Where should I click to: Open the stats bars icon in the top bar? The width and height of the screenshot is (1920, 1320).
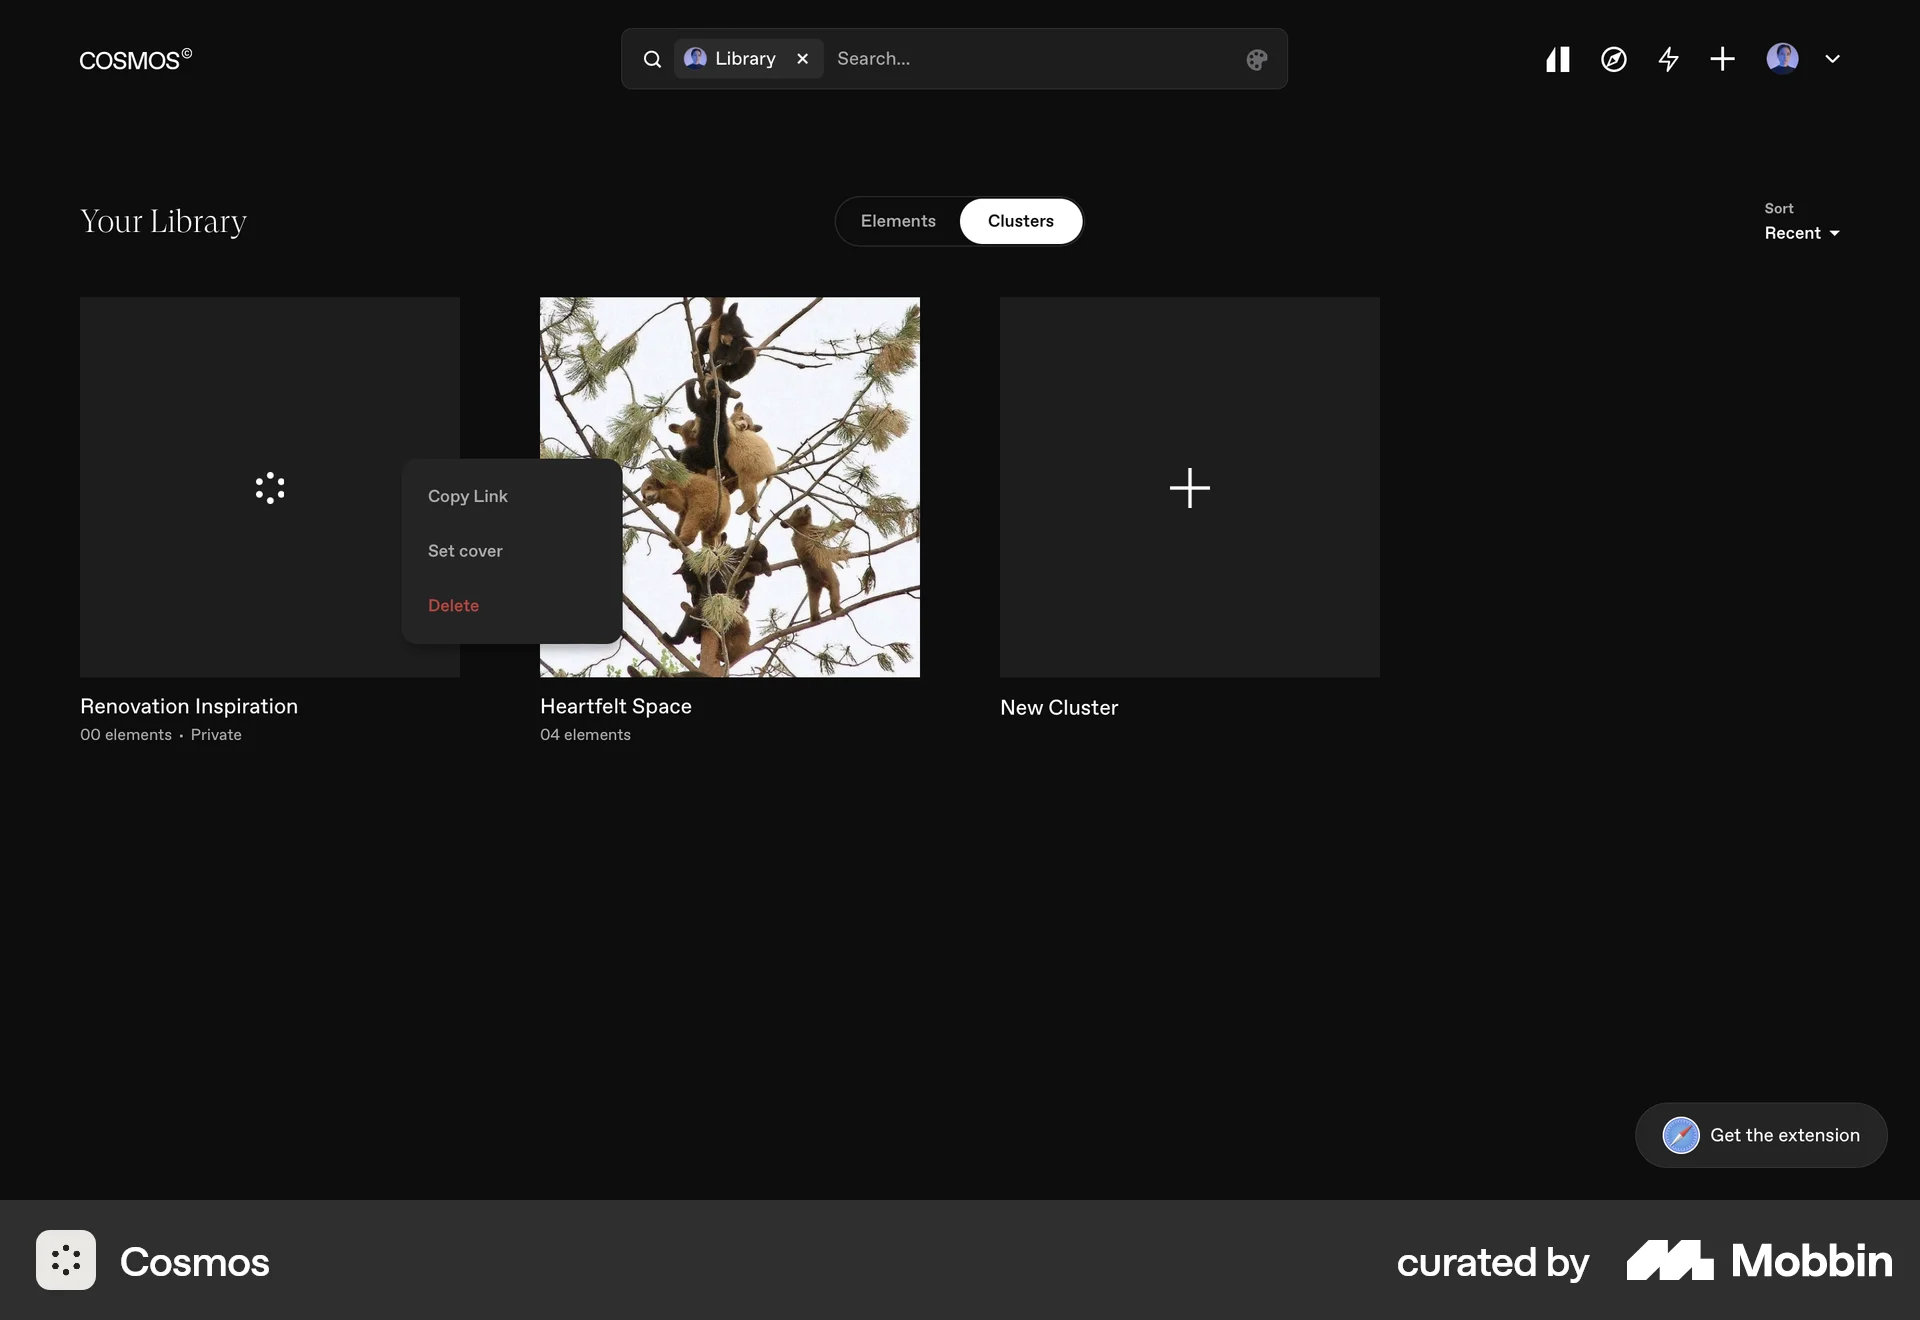point(1557,59)
